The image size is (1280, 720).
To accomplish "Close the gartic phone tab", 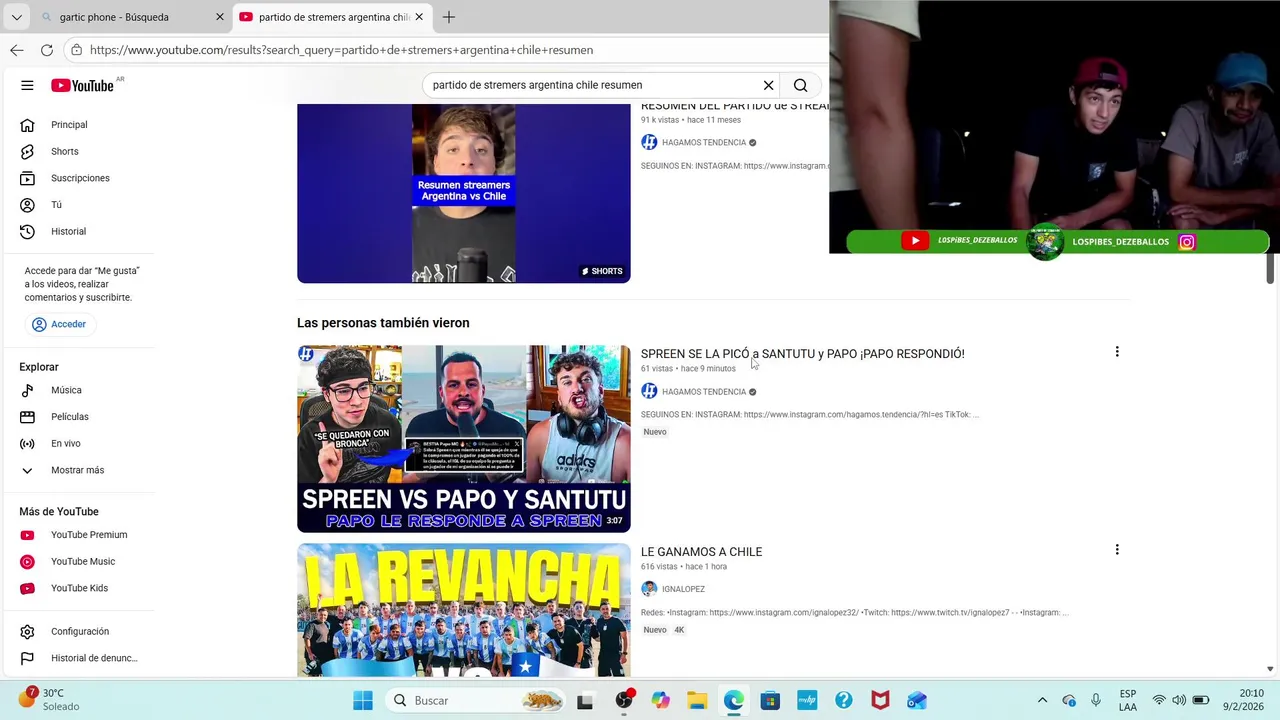I will tap(220, 17).
